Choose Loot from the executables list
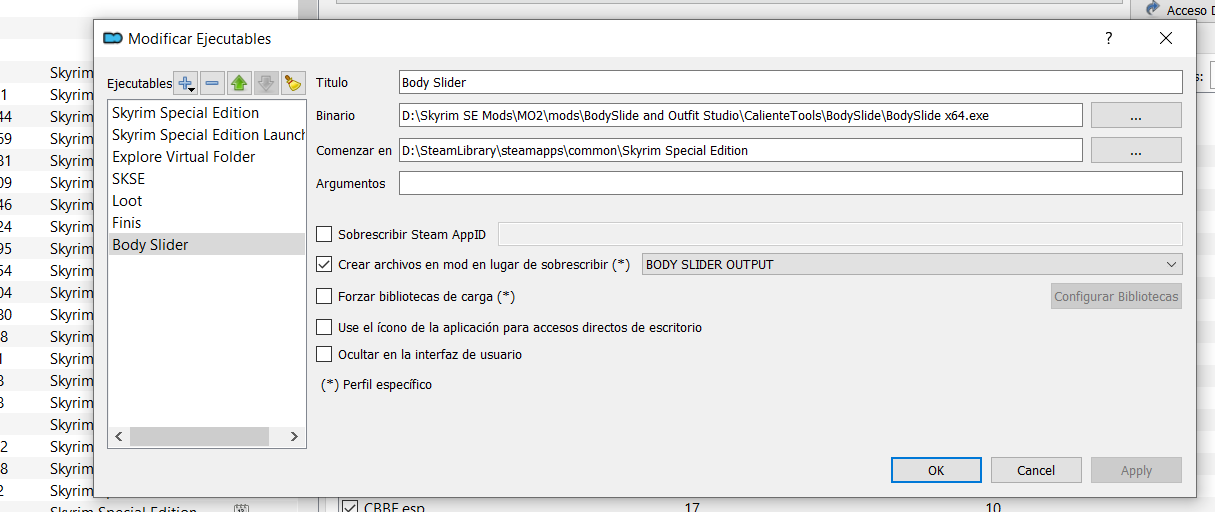The image size is (1215, 512). 207,201
